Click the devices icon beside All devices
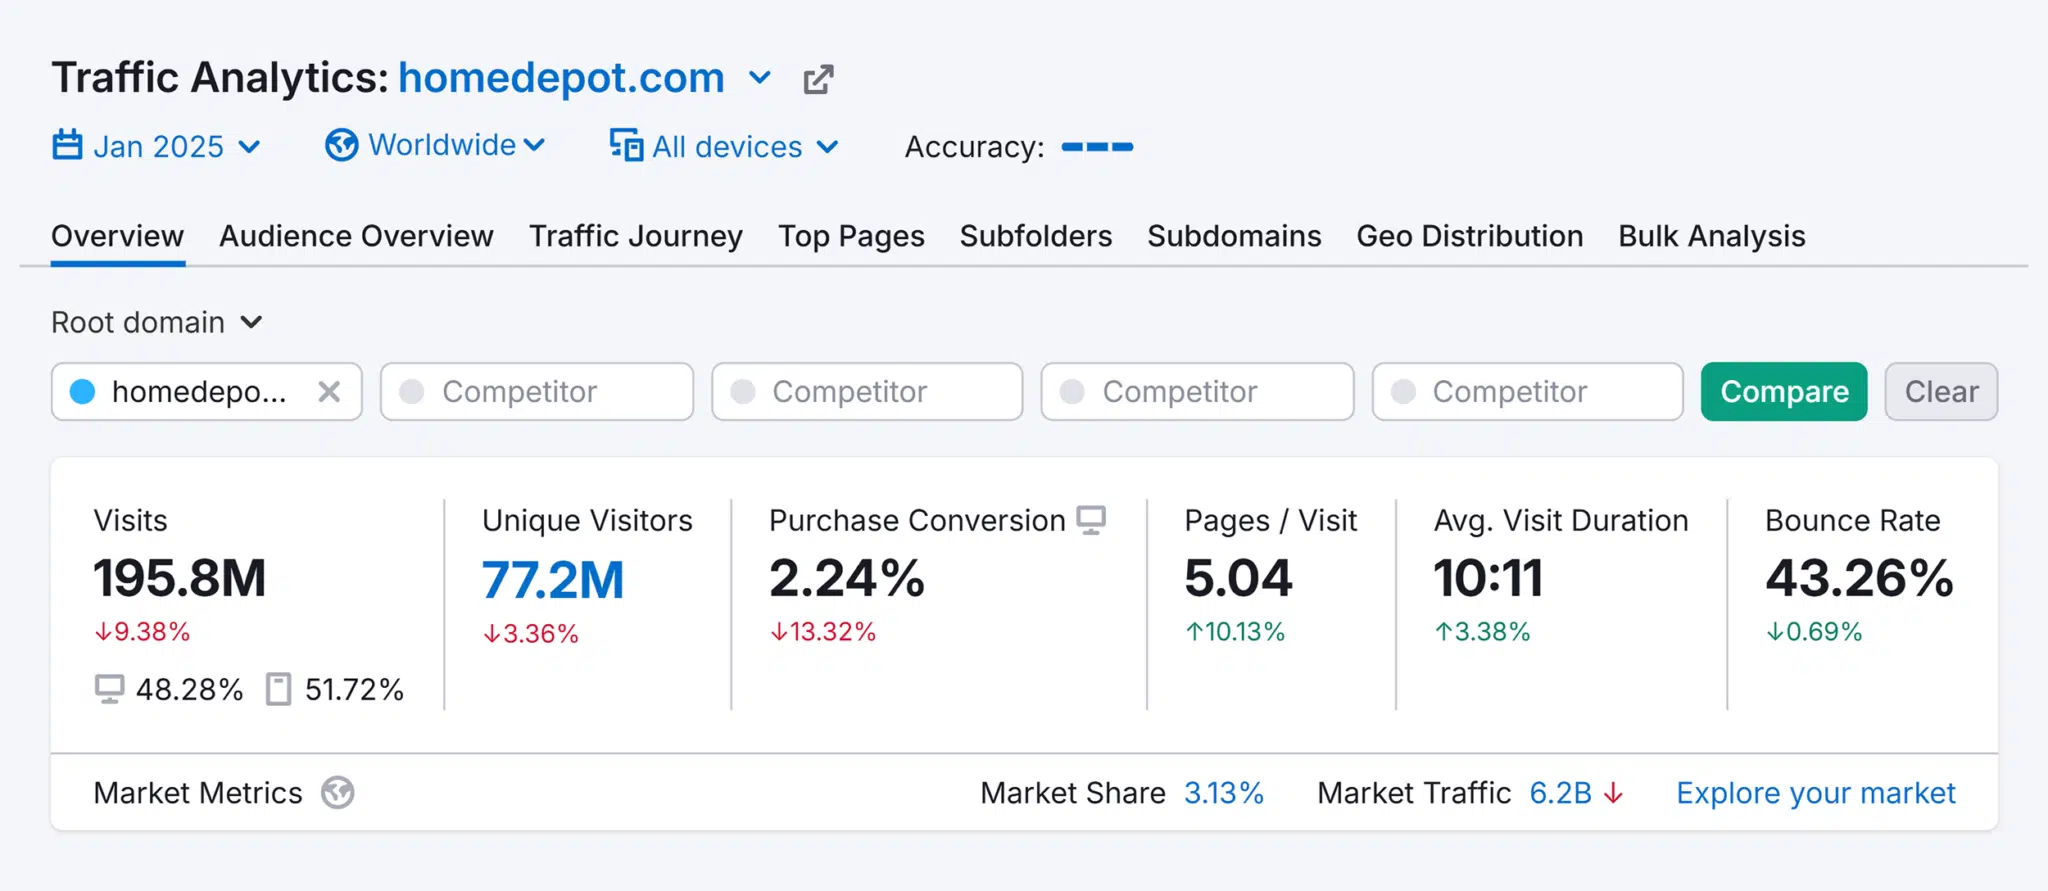2048x891 pixels. tap(626, 145)
